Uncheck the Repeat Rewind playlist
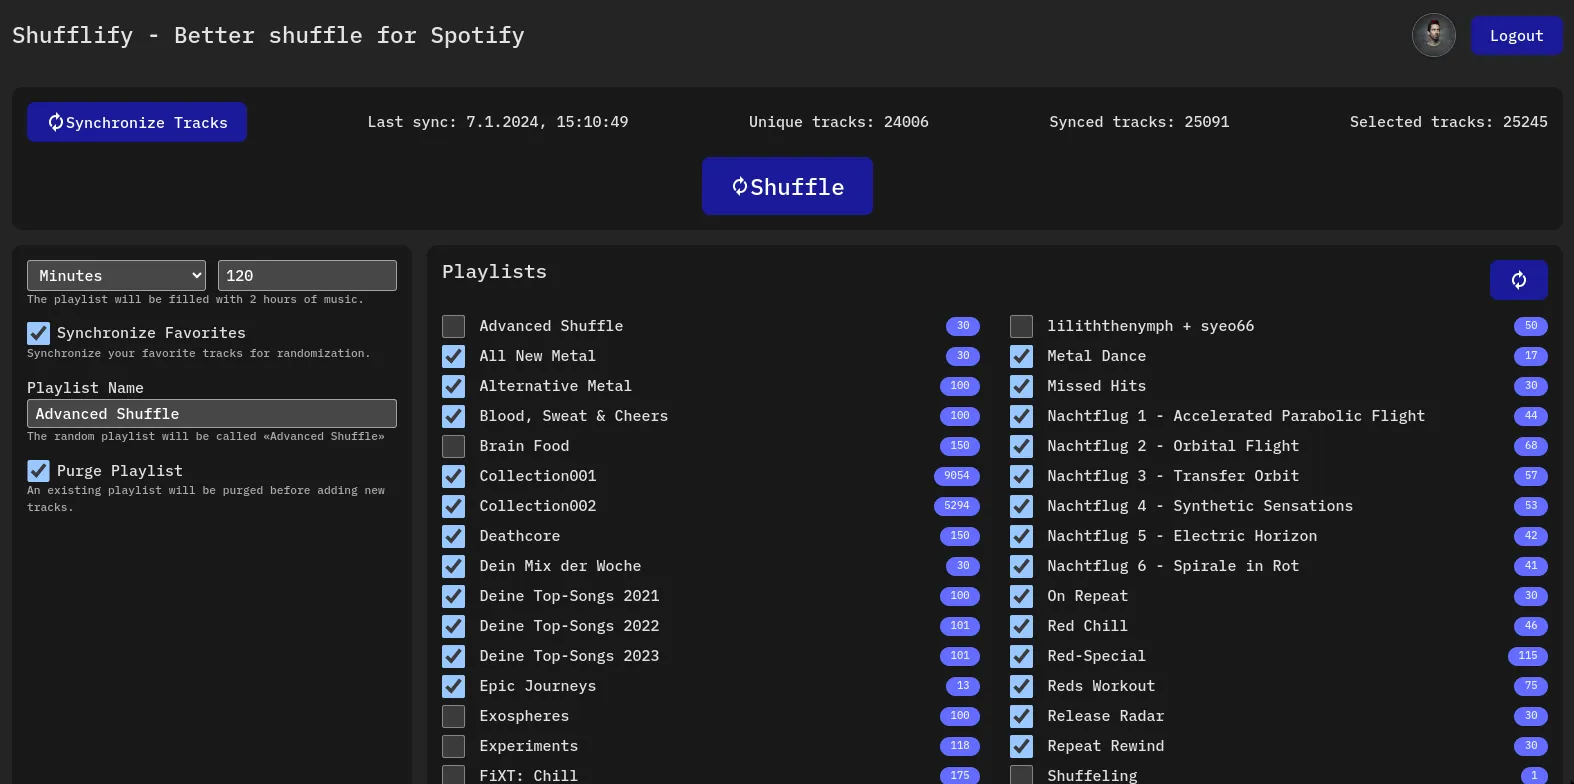The width and height of the screenshot is (1574, 784). tap(1021, 746)
